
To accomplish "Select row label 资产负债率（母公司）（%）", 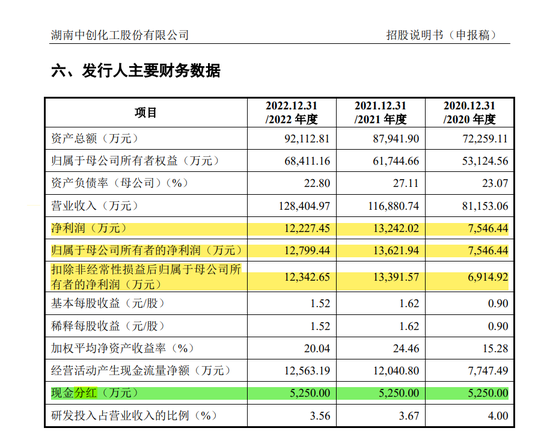I will [x=120, y=183].
